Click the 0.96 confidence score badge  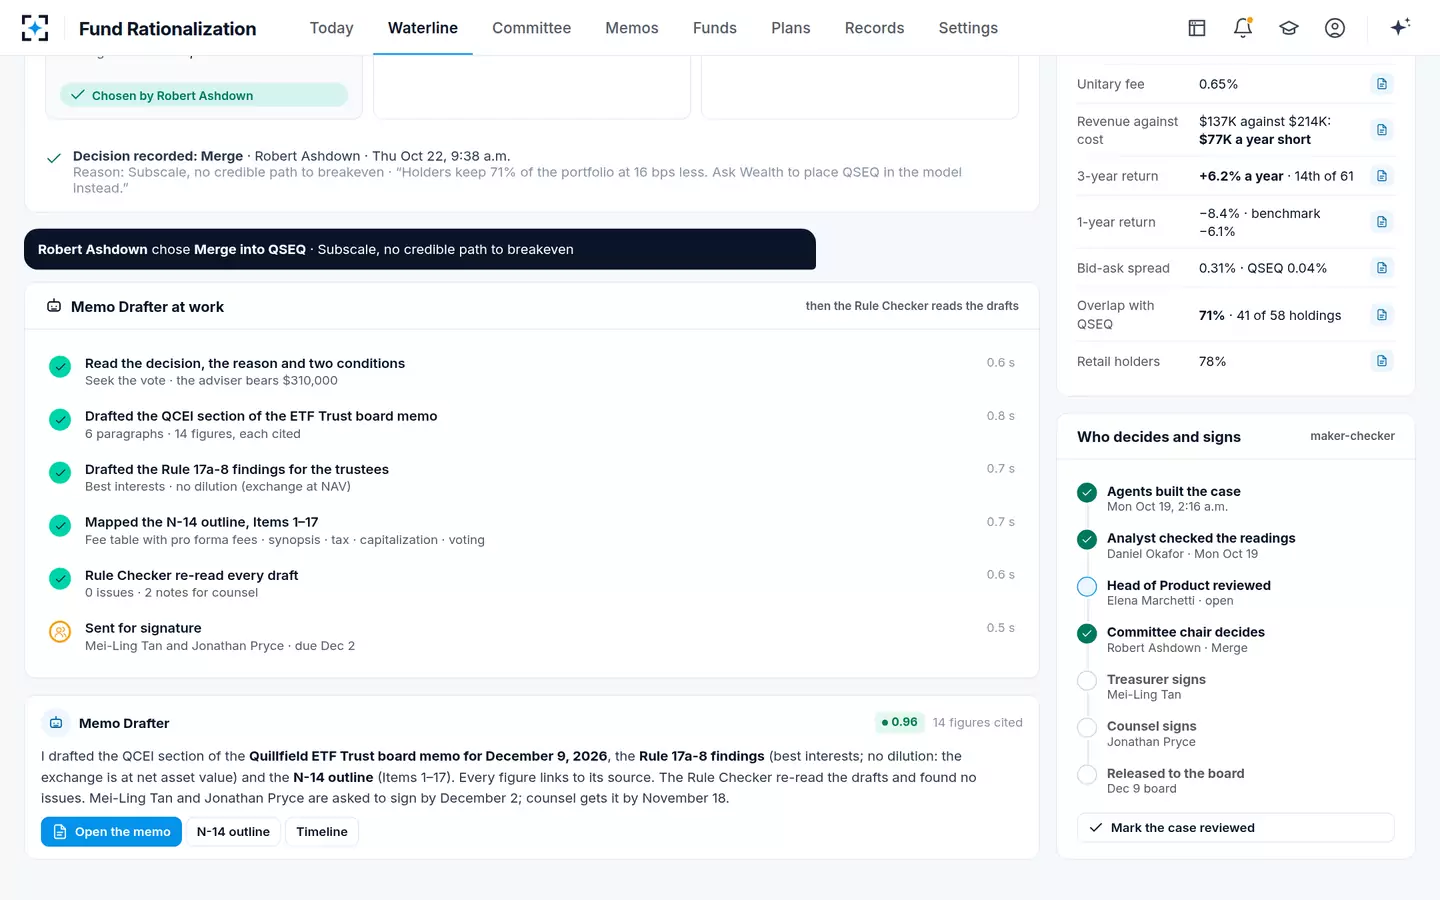[899, 722]
